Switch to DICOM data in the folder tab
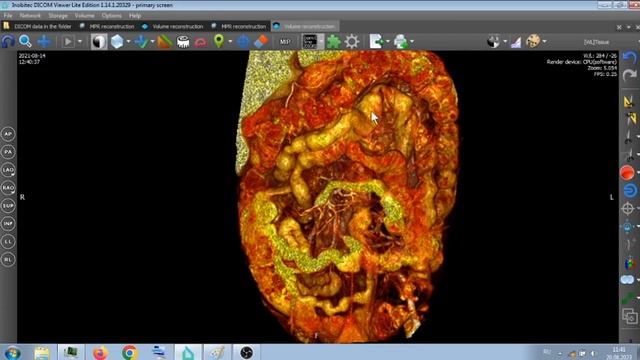Image resolution: width=640 pixels, height=360 pixels. tap(38, 27)
